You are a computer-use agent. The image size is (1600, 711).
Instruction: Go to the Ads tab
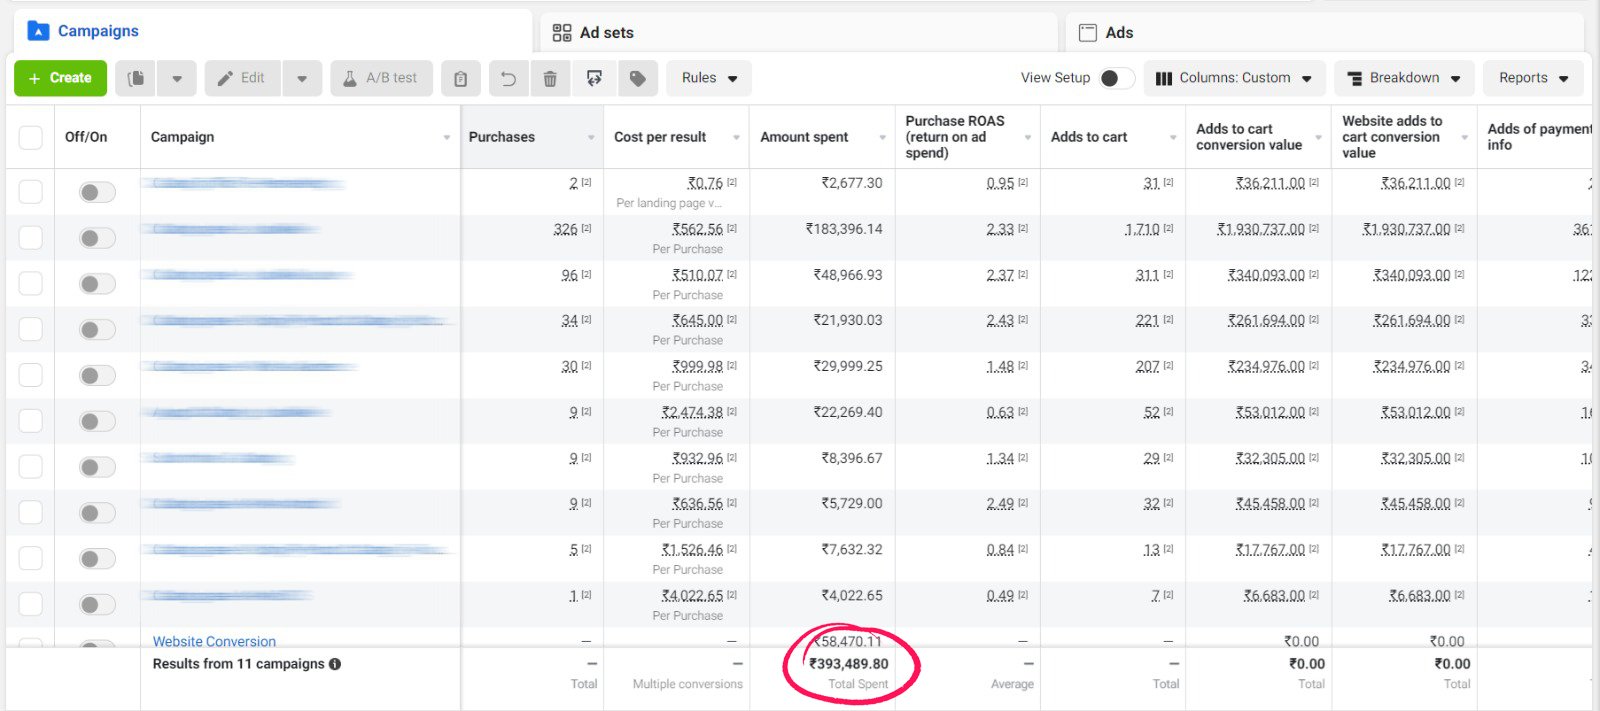pos(1118,33)
